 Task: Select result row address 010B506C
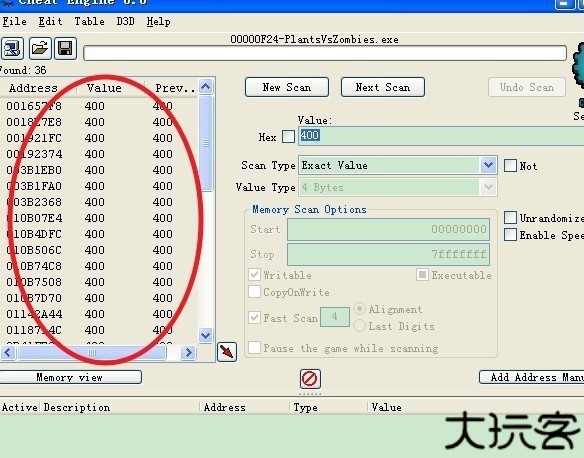pyautogui.click(x=99, y=250)
